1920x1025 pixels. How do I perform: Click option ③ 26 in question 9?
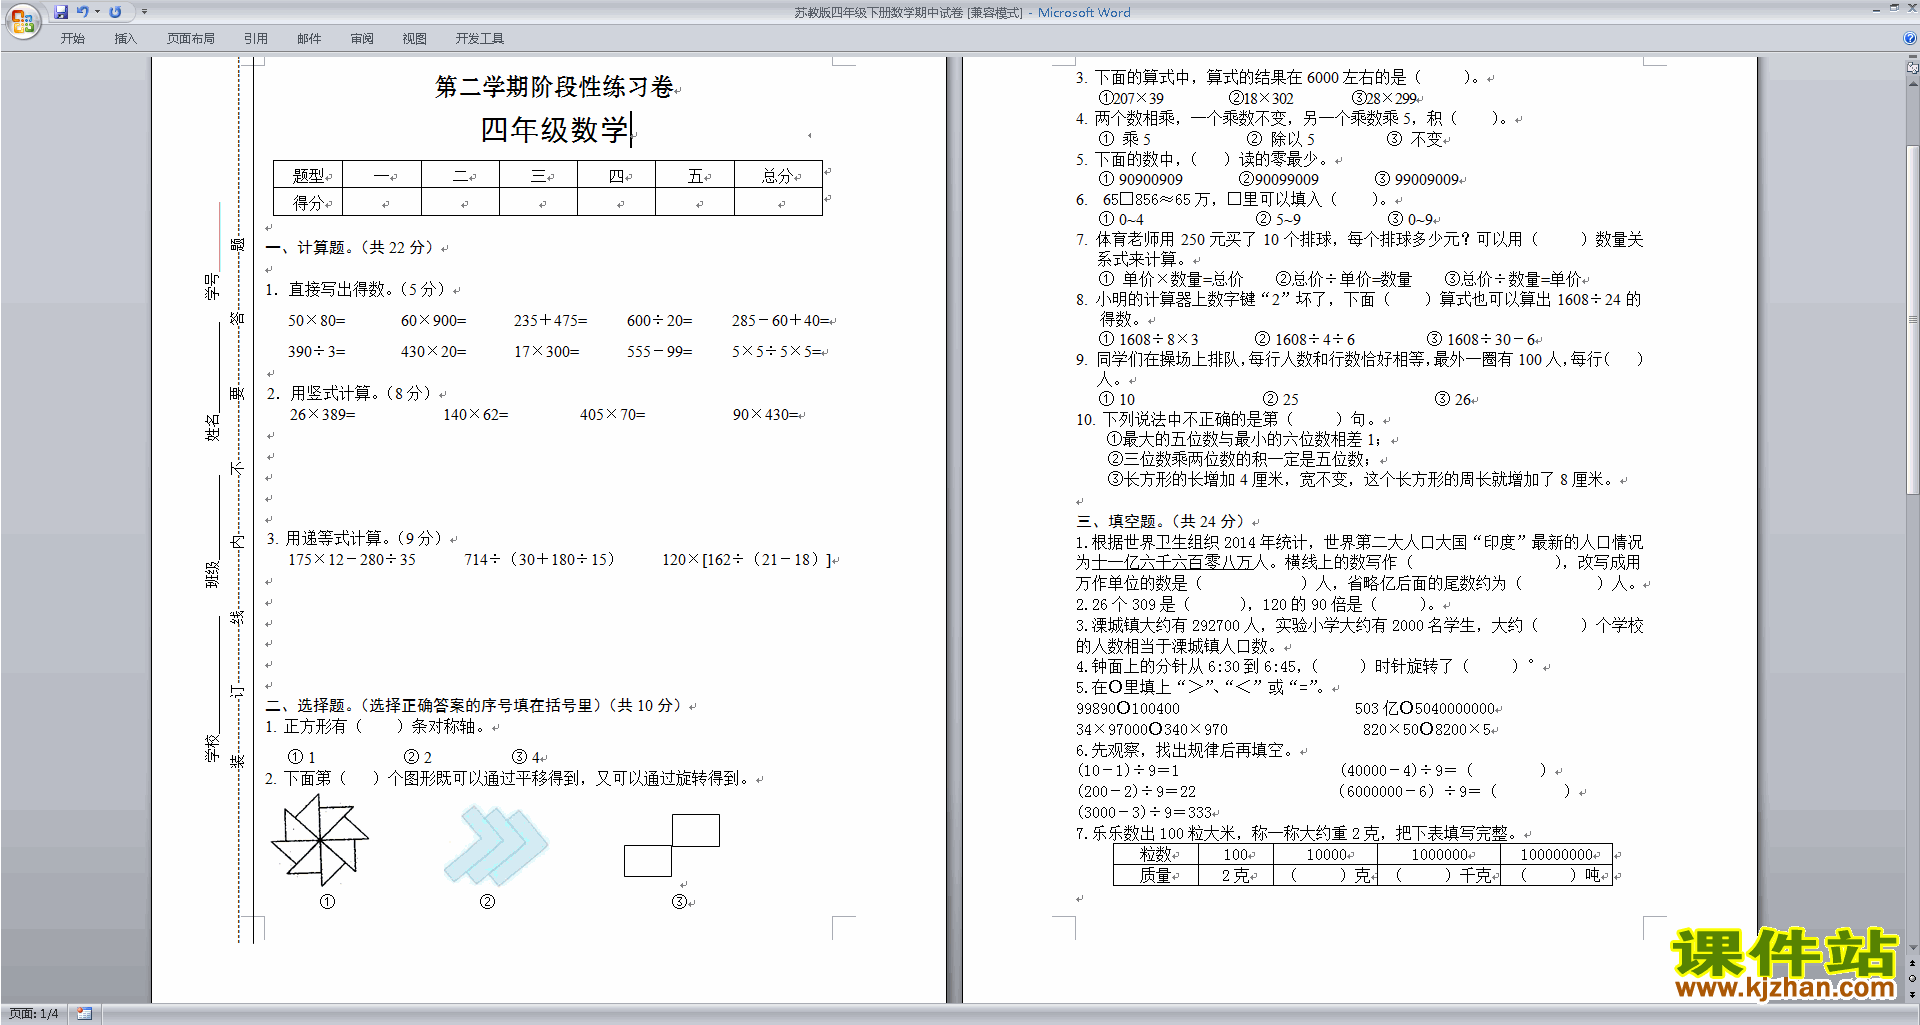pos(1453,399)
